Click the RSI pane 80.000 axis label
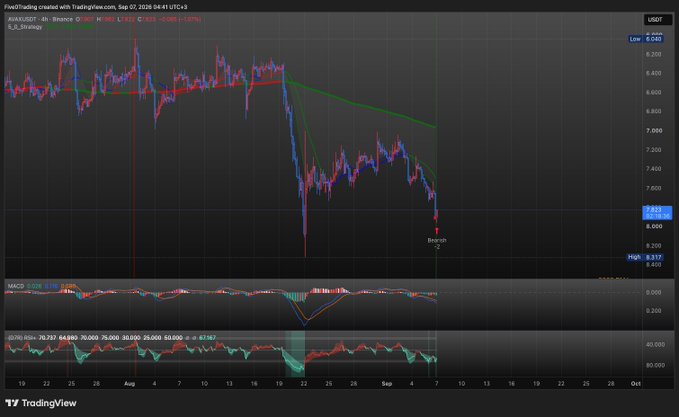The height and width of the screenshot is (417, 679). 655,365
